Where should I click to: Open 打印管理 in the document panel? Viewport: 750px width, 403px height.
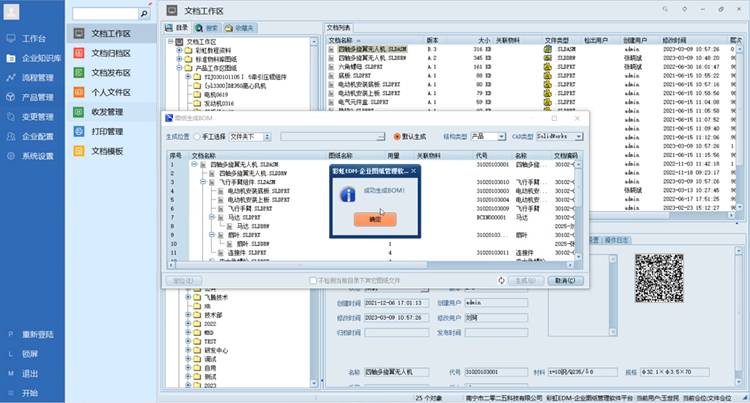(x=109, y=131)
